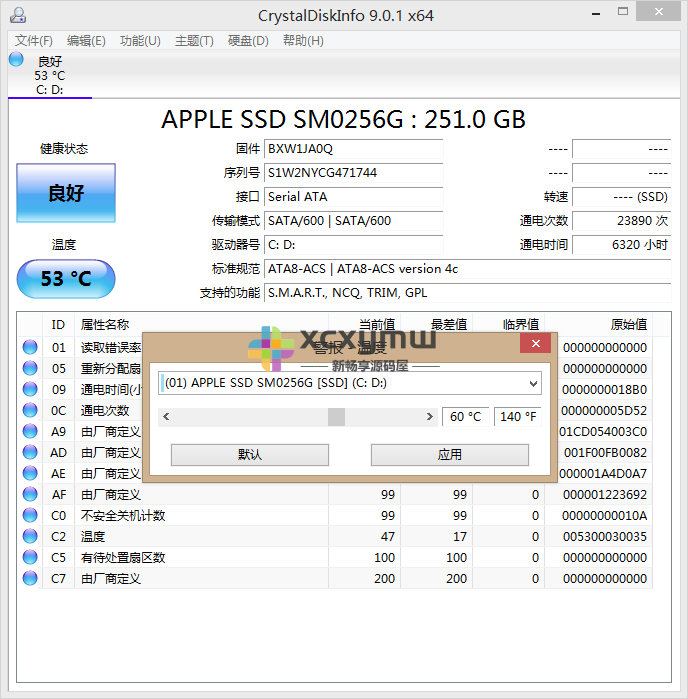
Task: Open the 文件(F) menu
Action: click(33, 41)
